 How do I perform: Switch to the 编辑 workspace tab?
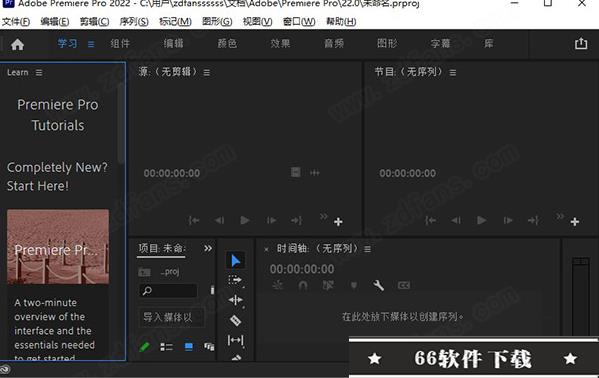click(174, 44)
